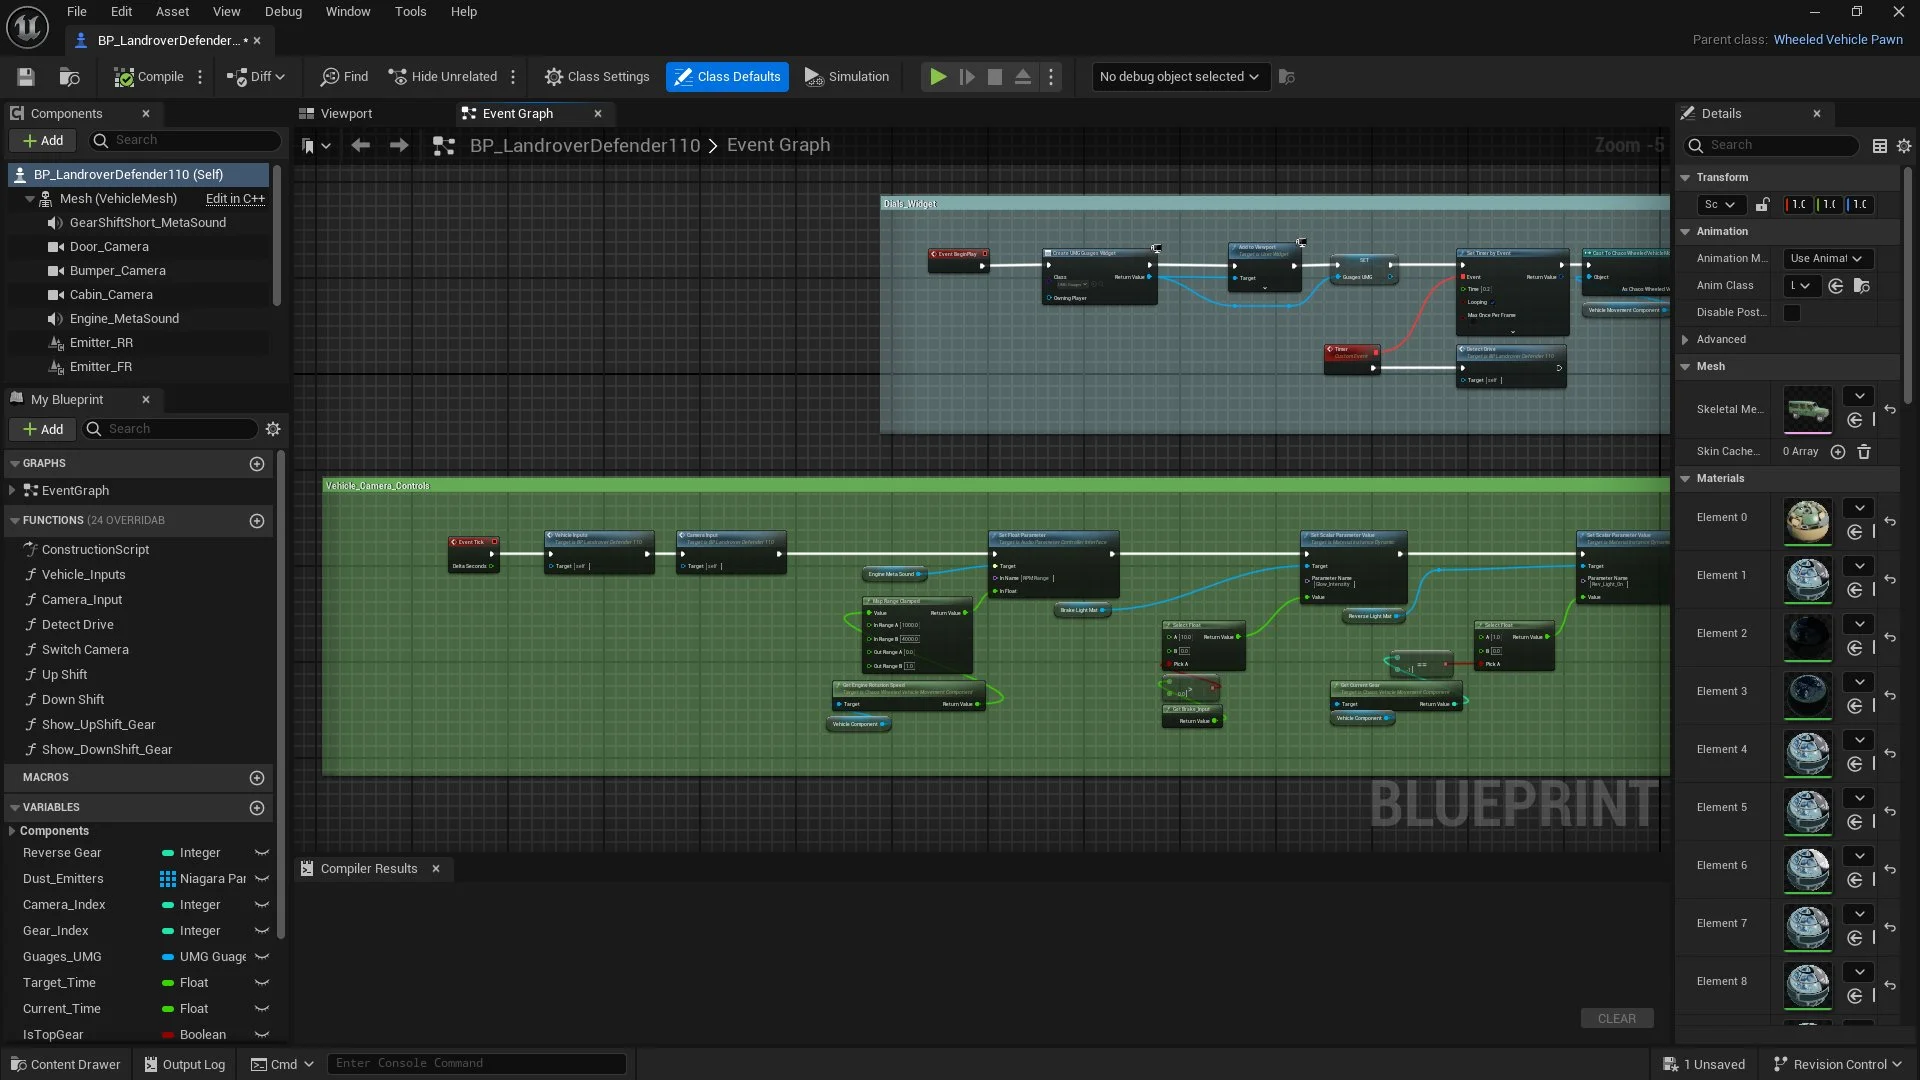Open Wheeled Vehicle Pawn parent class link

click(1837, 40)
